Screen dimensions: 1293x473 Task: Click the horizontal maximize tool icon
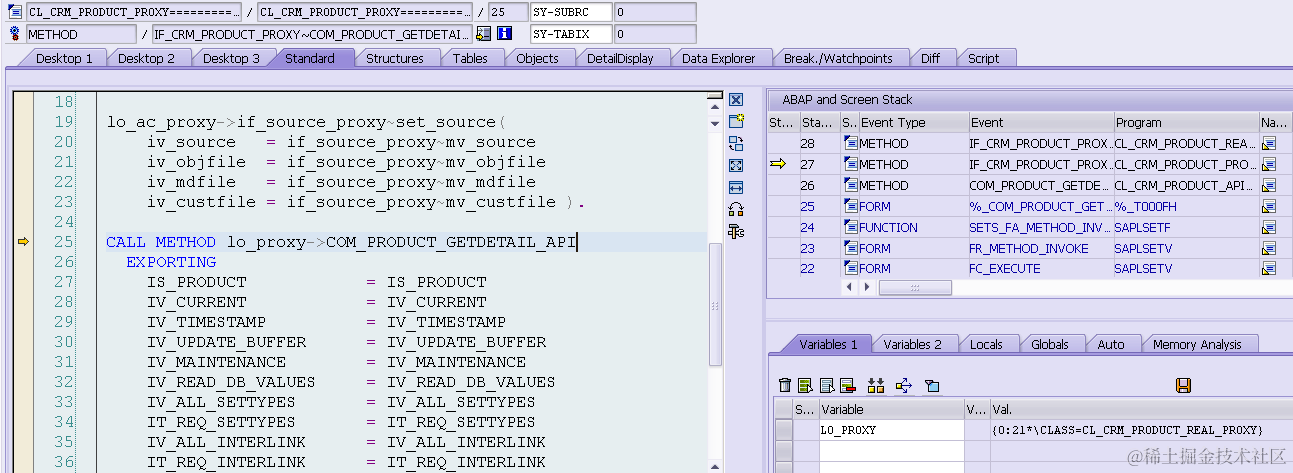[736, 187]
